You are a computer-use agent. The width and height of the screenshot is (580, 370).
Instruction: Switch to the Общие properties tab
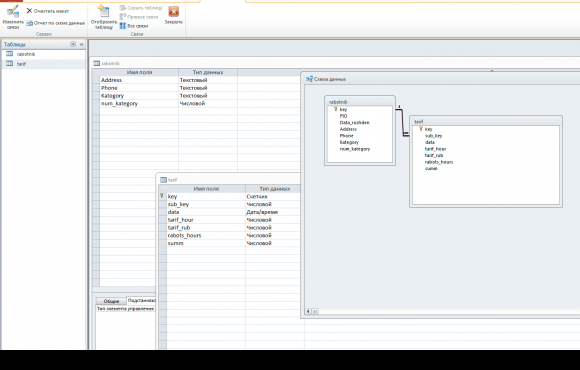pyautogui.click(x=111, y=301)
